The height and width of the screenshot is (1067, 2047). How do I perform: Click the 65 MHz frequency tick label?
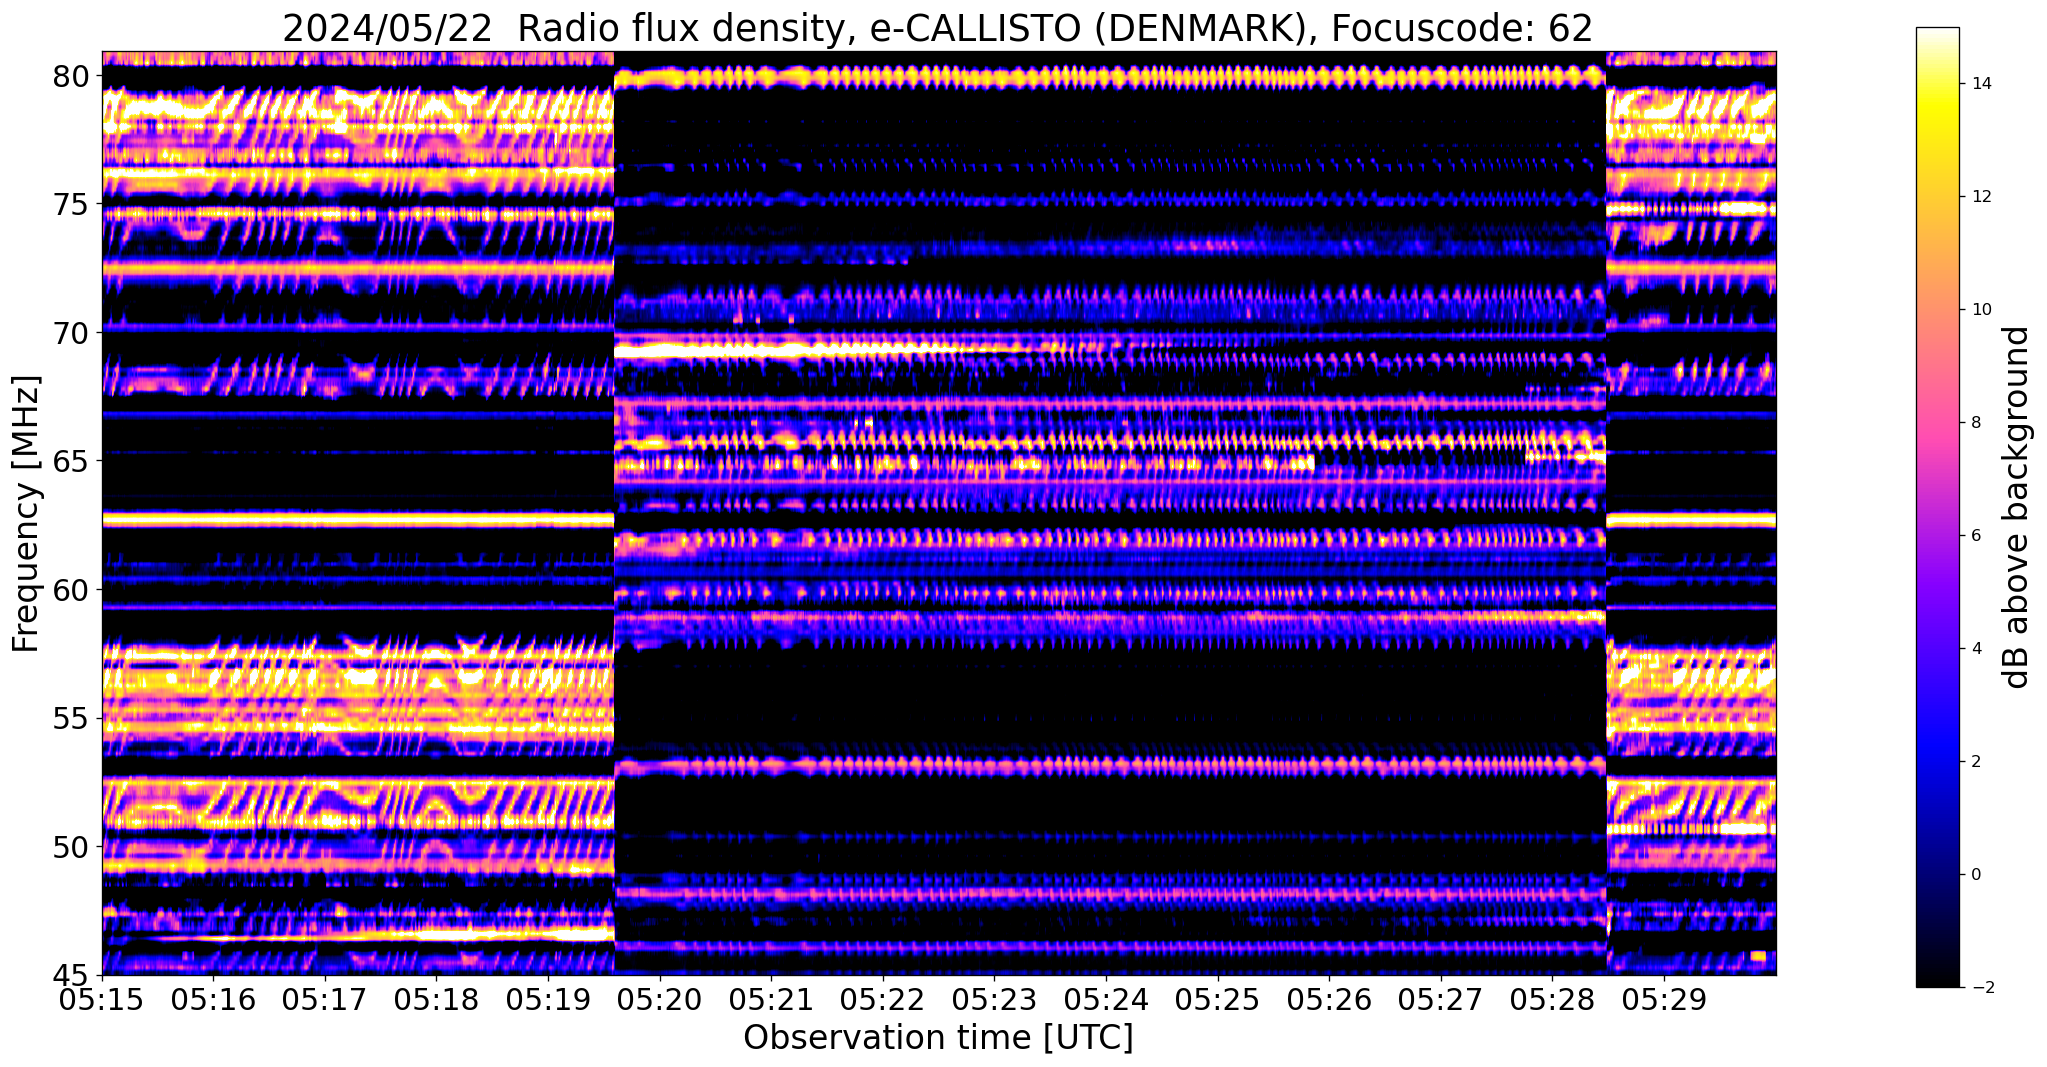[70, 461]
